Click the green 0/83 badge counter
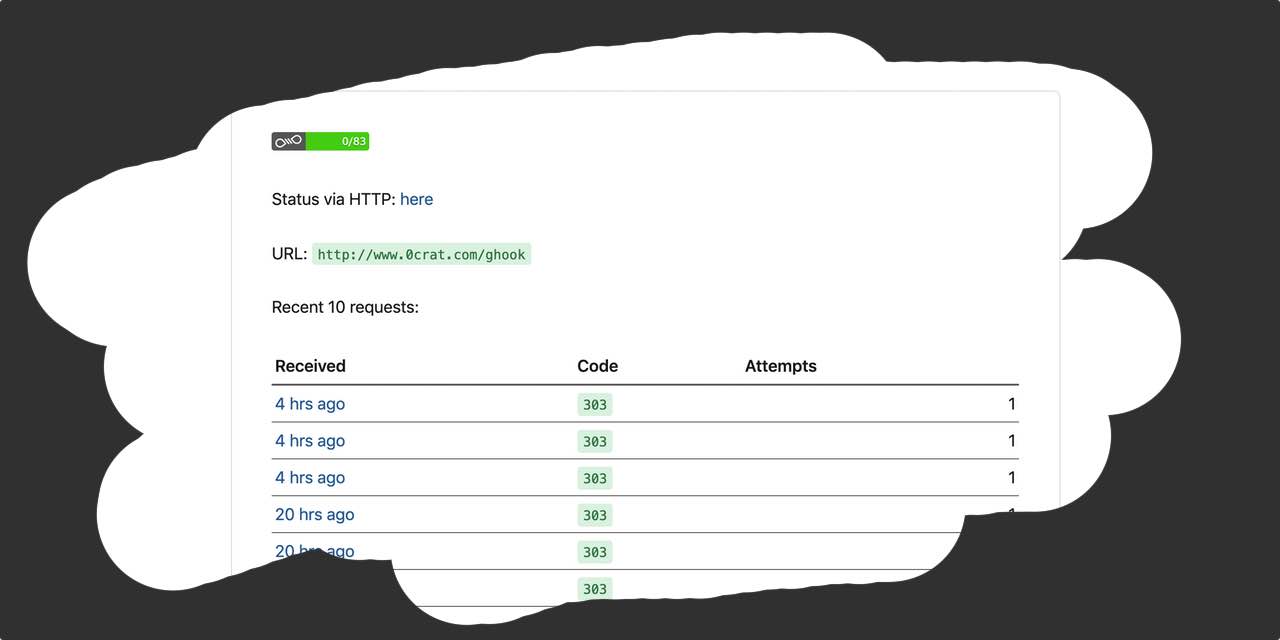Viewport: 1280px width, 640px height. click(338, 142)
